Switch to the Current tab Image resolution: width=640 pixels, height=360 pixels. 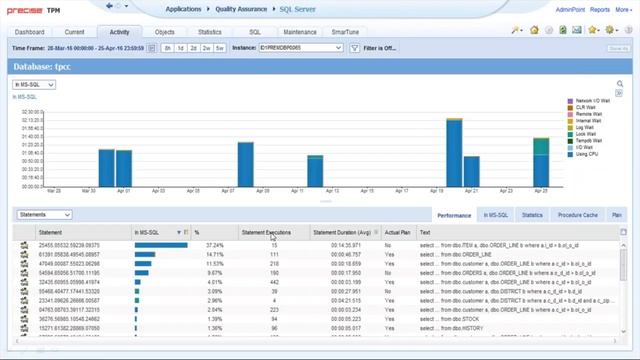pyautogui.click(x=74, y=32)
